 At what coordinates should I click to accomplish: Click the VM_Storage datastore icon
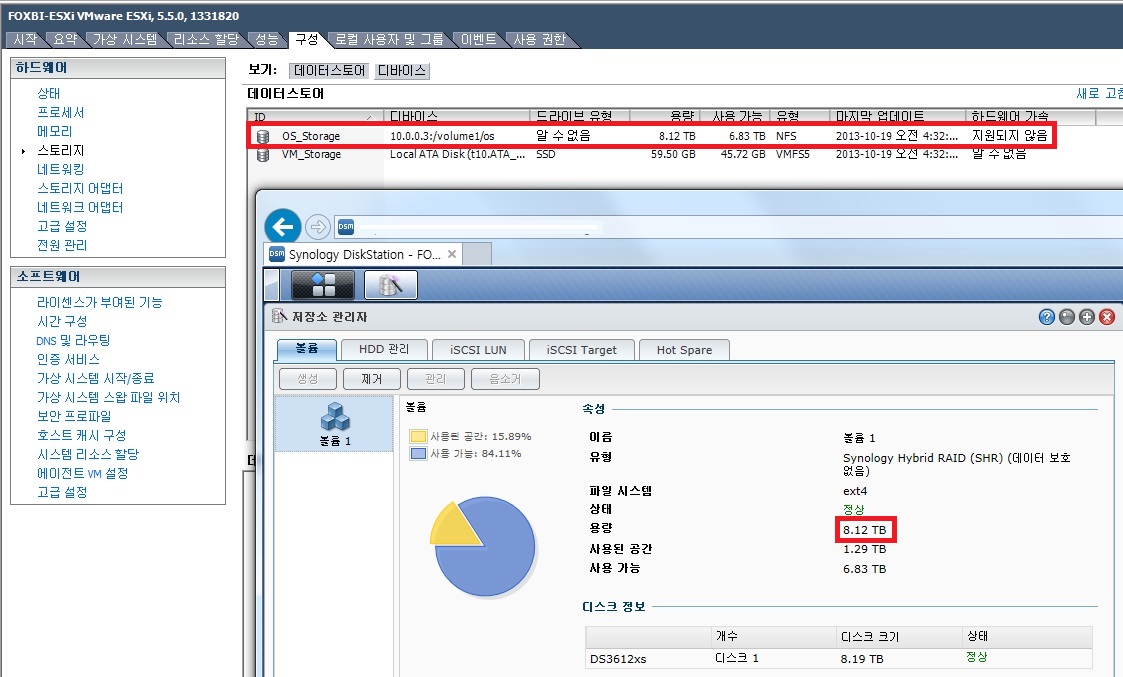click(263, 155)
